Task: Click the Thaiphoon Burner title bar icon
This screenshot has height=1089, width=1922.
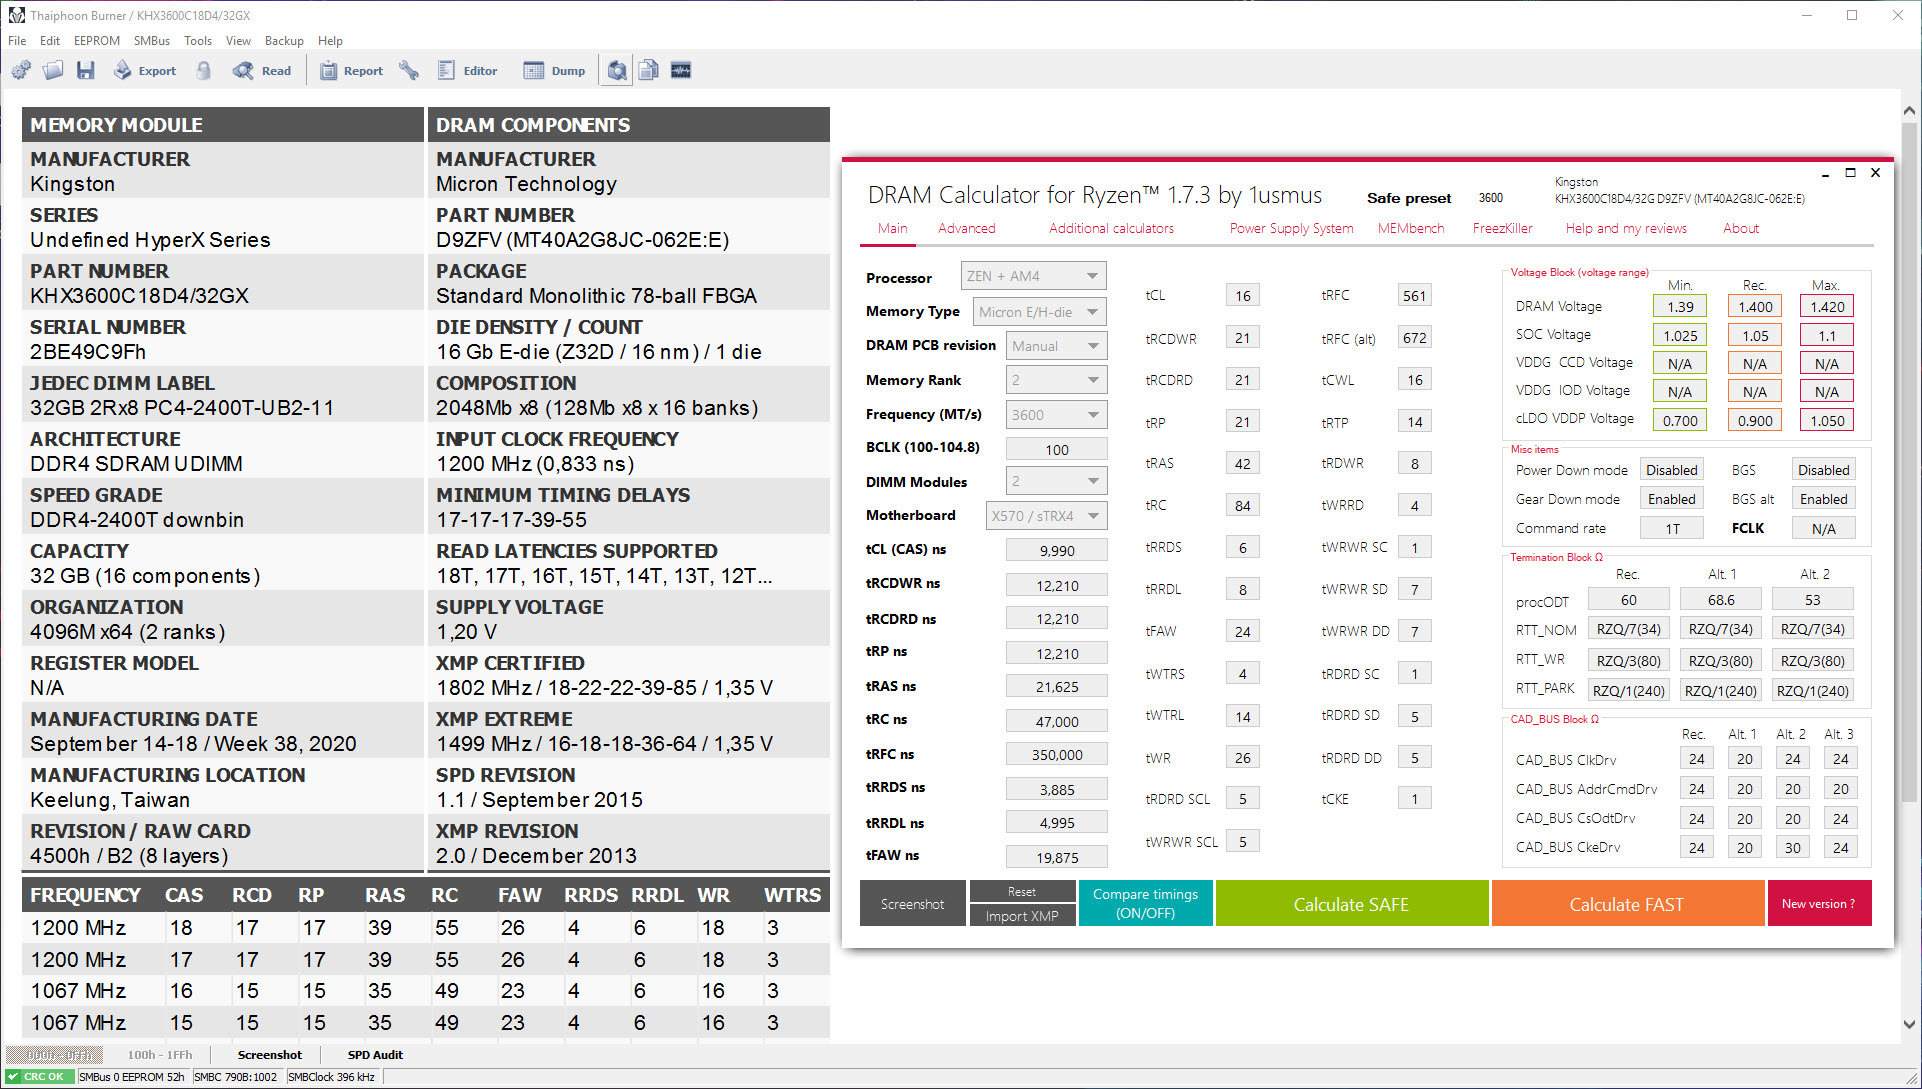Action: click(16, 15)
